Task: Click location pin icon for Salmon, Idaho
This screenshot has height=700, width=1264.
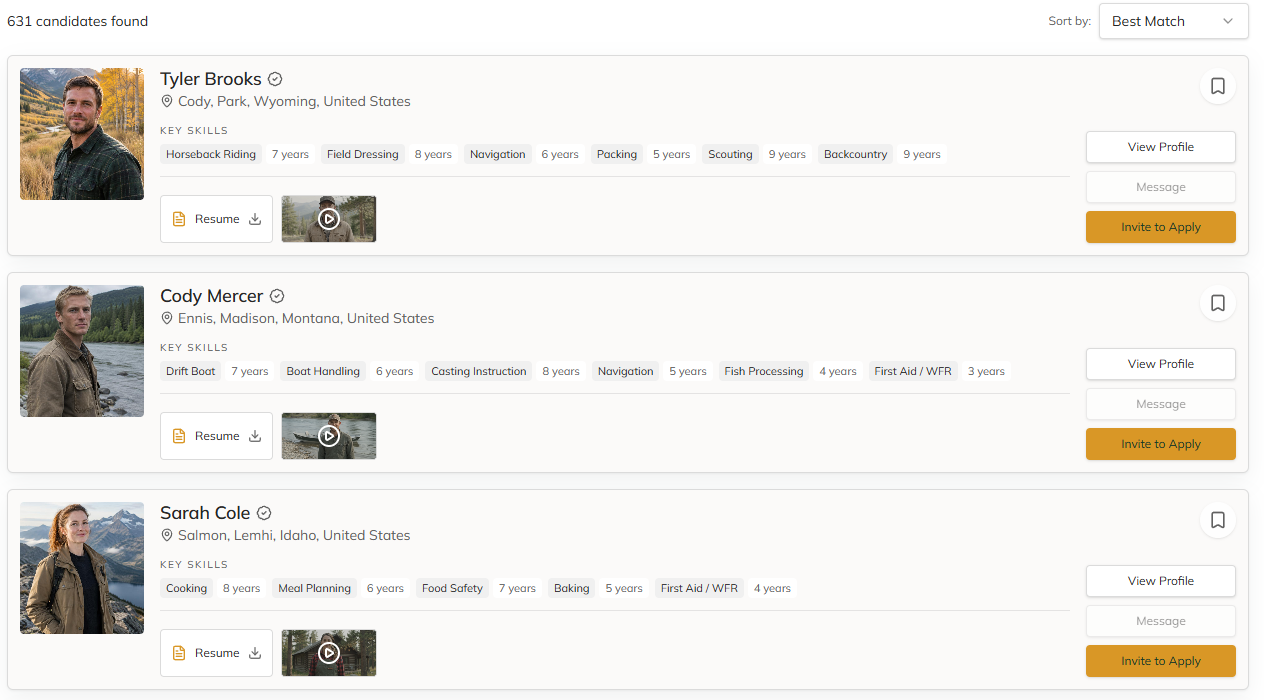Action: (167, 536)
